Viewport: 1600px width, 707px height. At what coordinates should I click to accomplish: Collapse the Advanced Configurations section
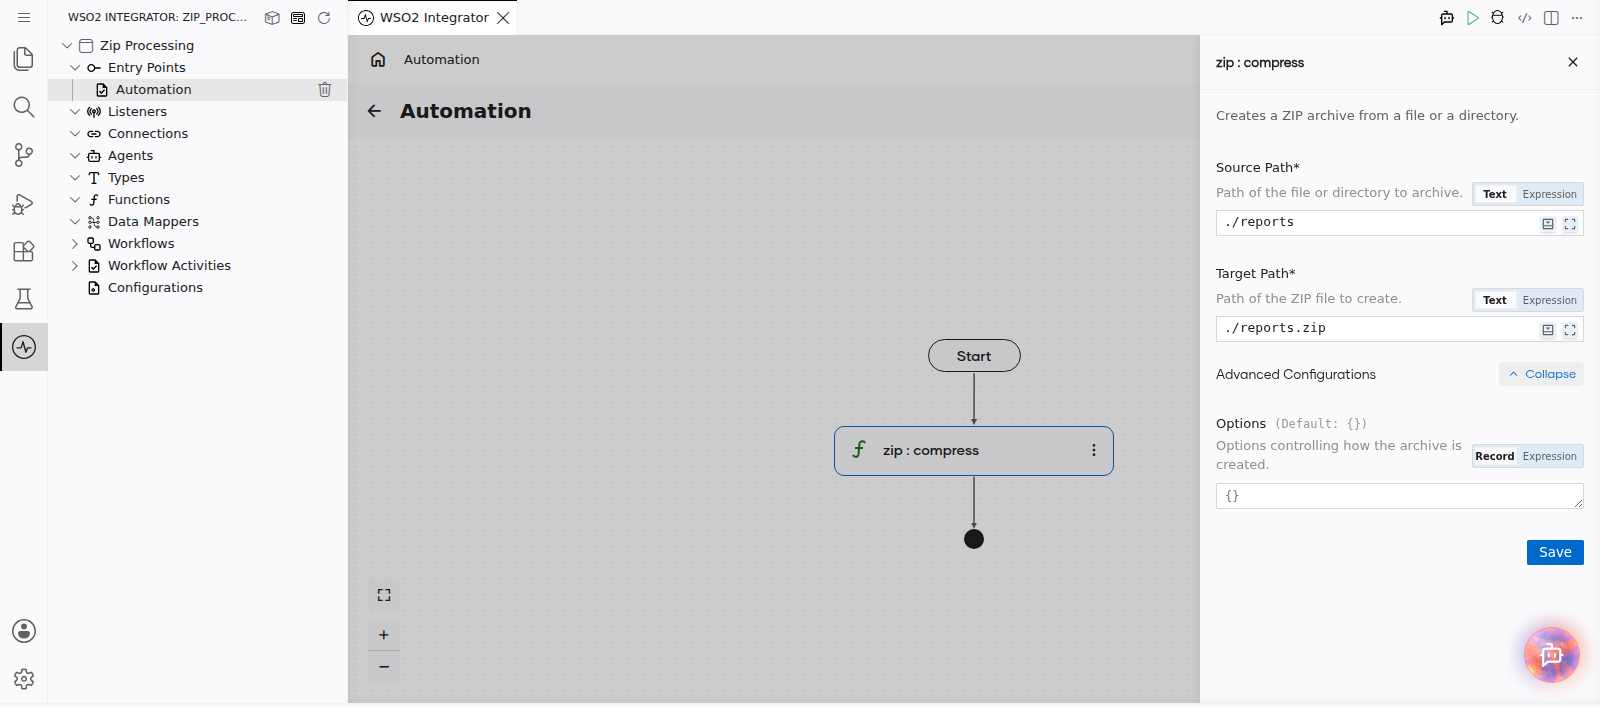point(1541,374)
